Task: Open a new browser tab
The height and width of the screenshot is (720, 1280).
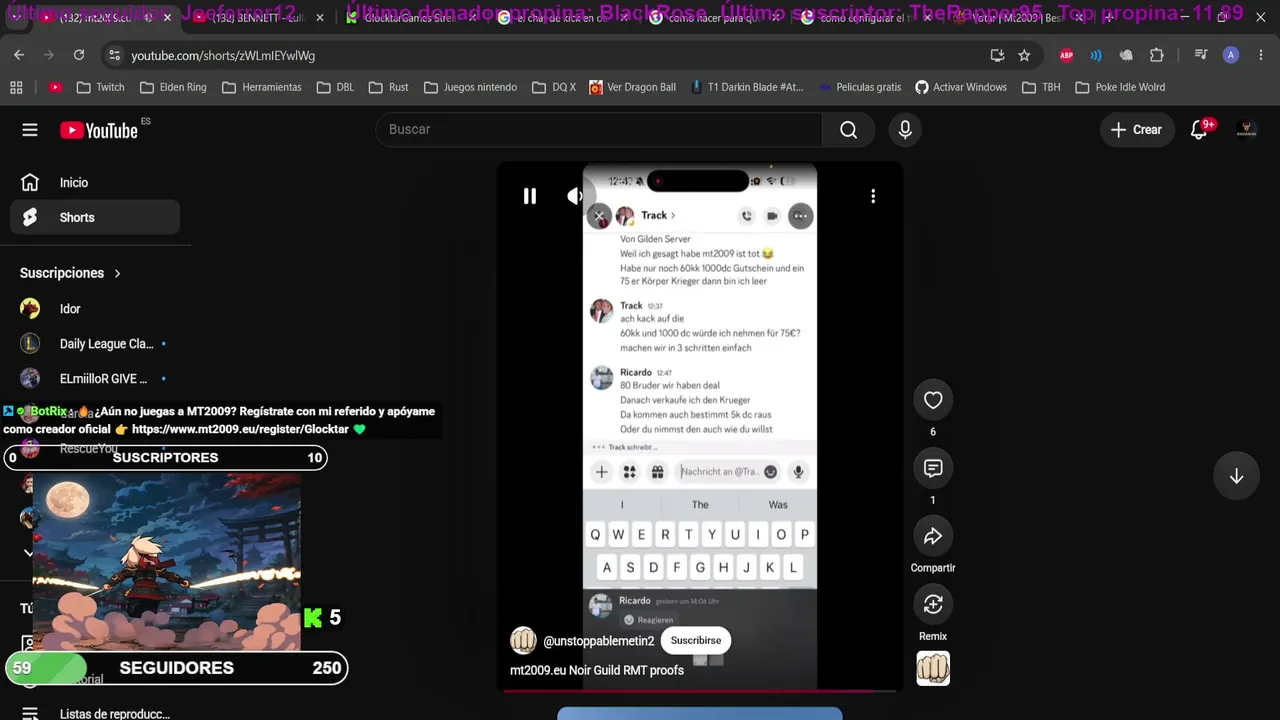Action: [x=1108, y=18]
